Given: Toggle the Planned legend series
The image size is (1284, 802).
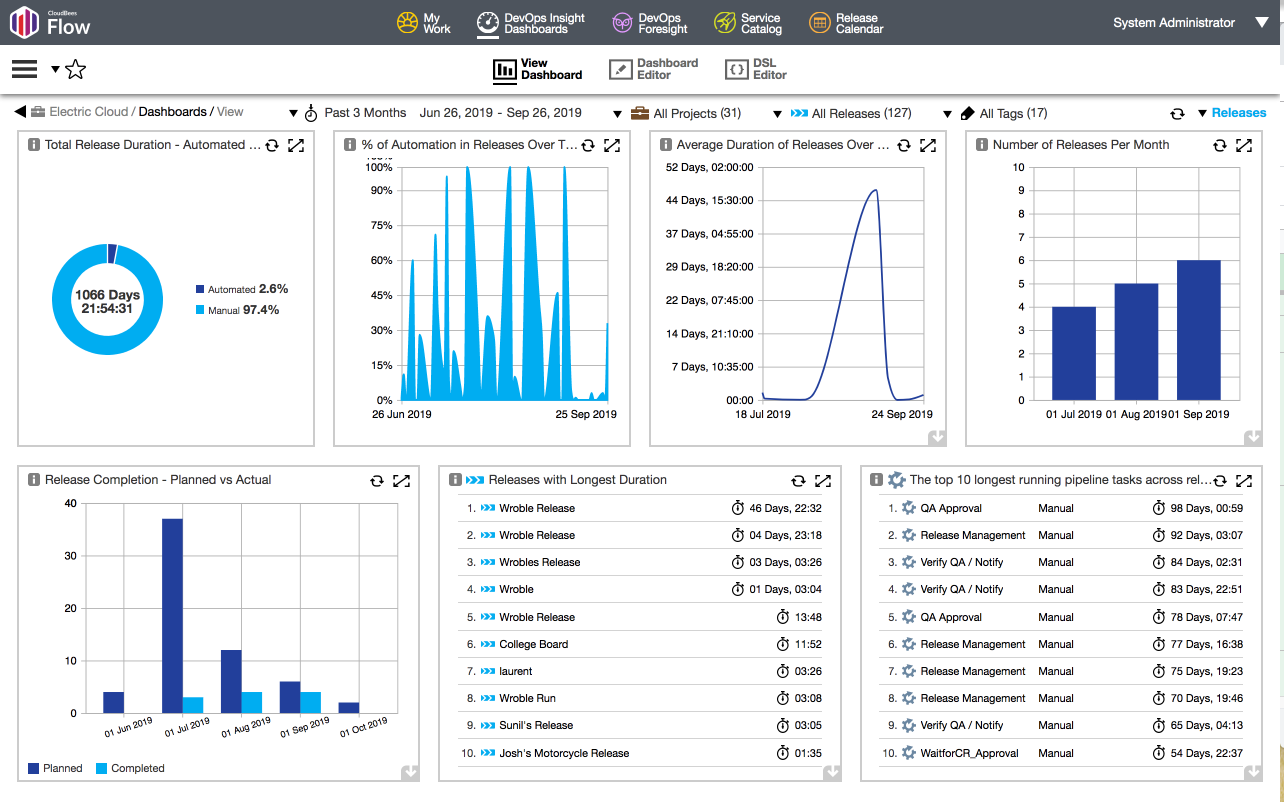Looking at the screenshot, I should 55,768.
